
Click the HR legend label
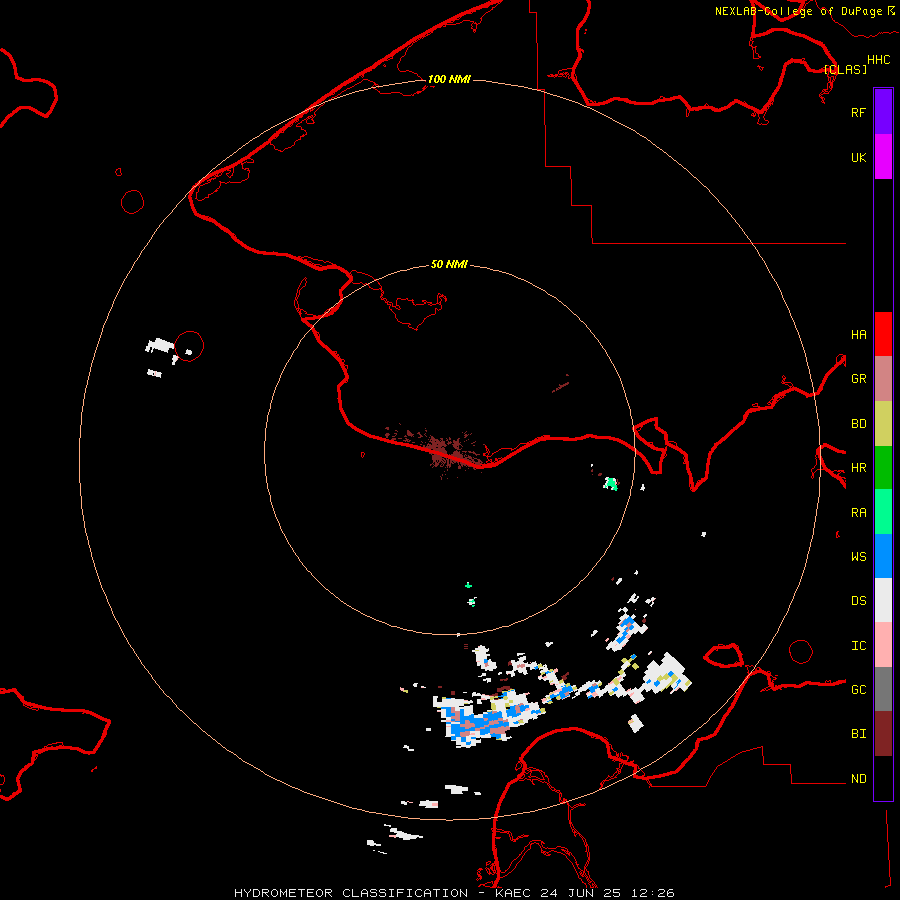[858, 468]
